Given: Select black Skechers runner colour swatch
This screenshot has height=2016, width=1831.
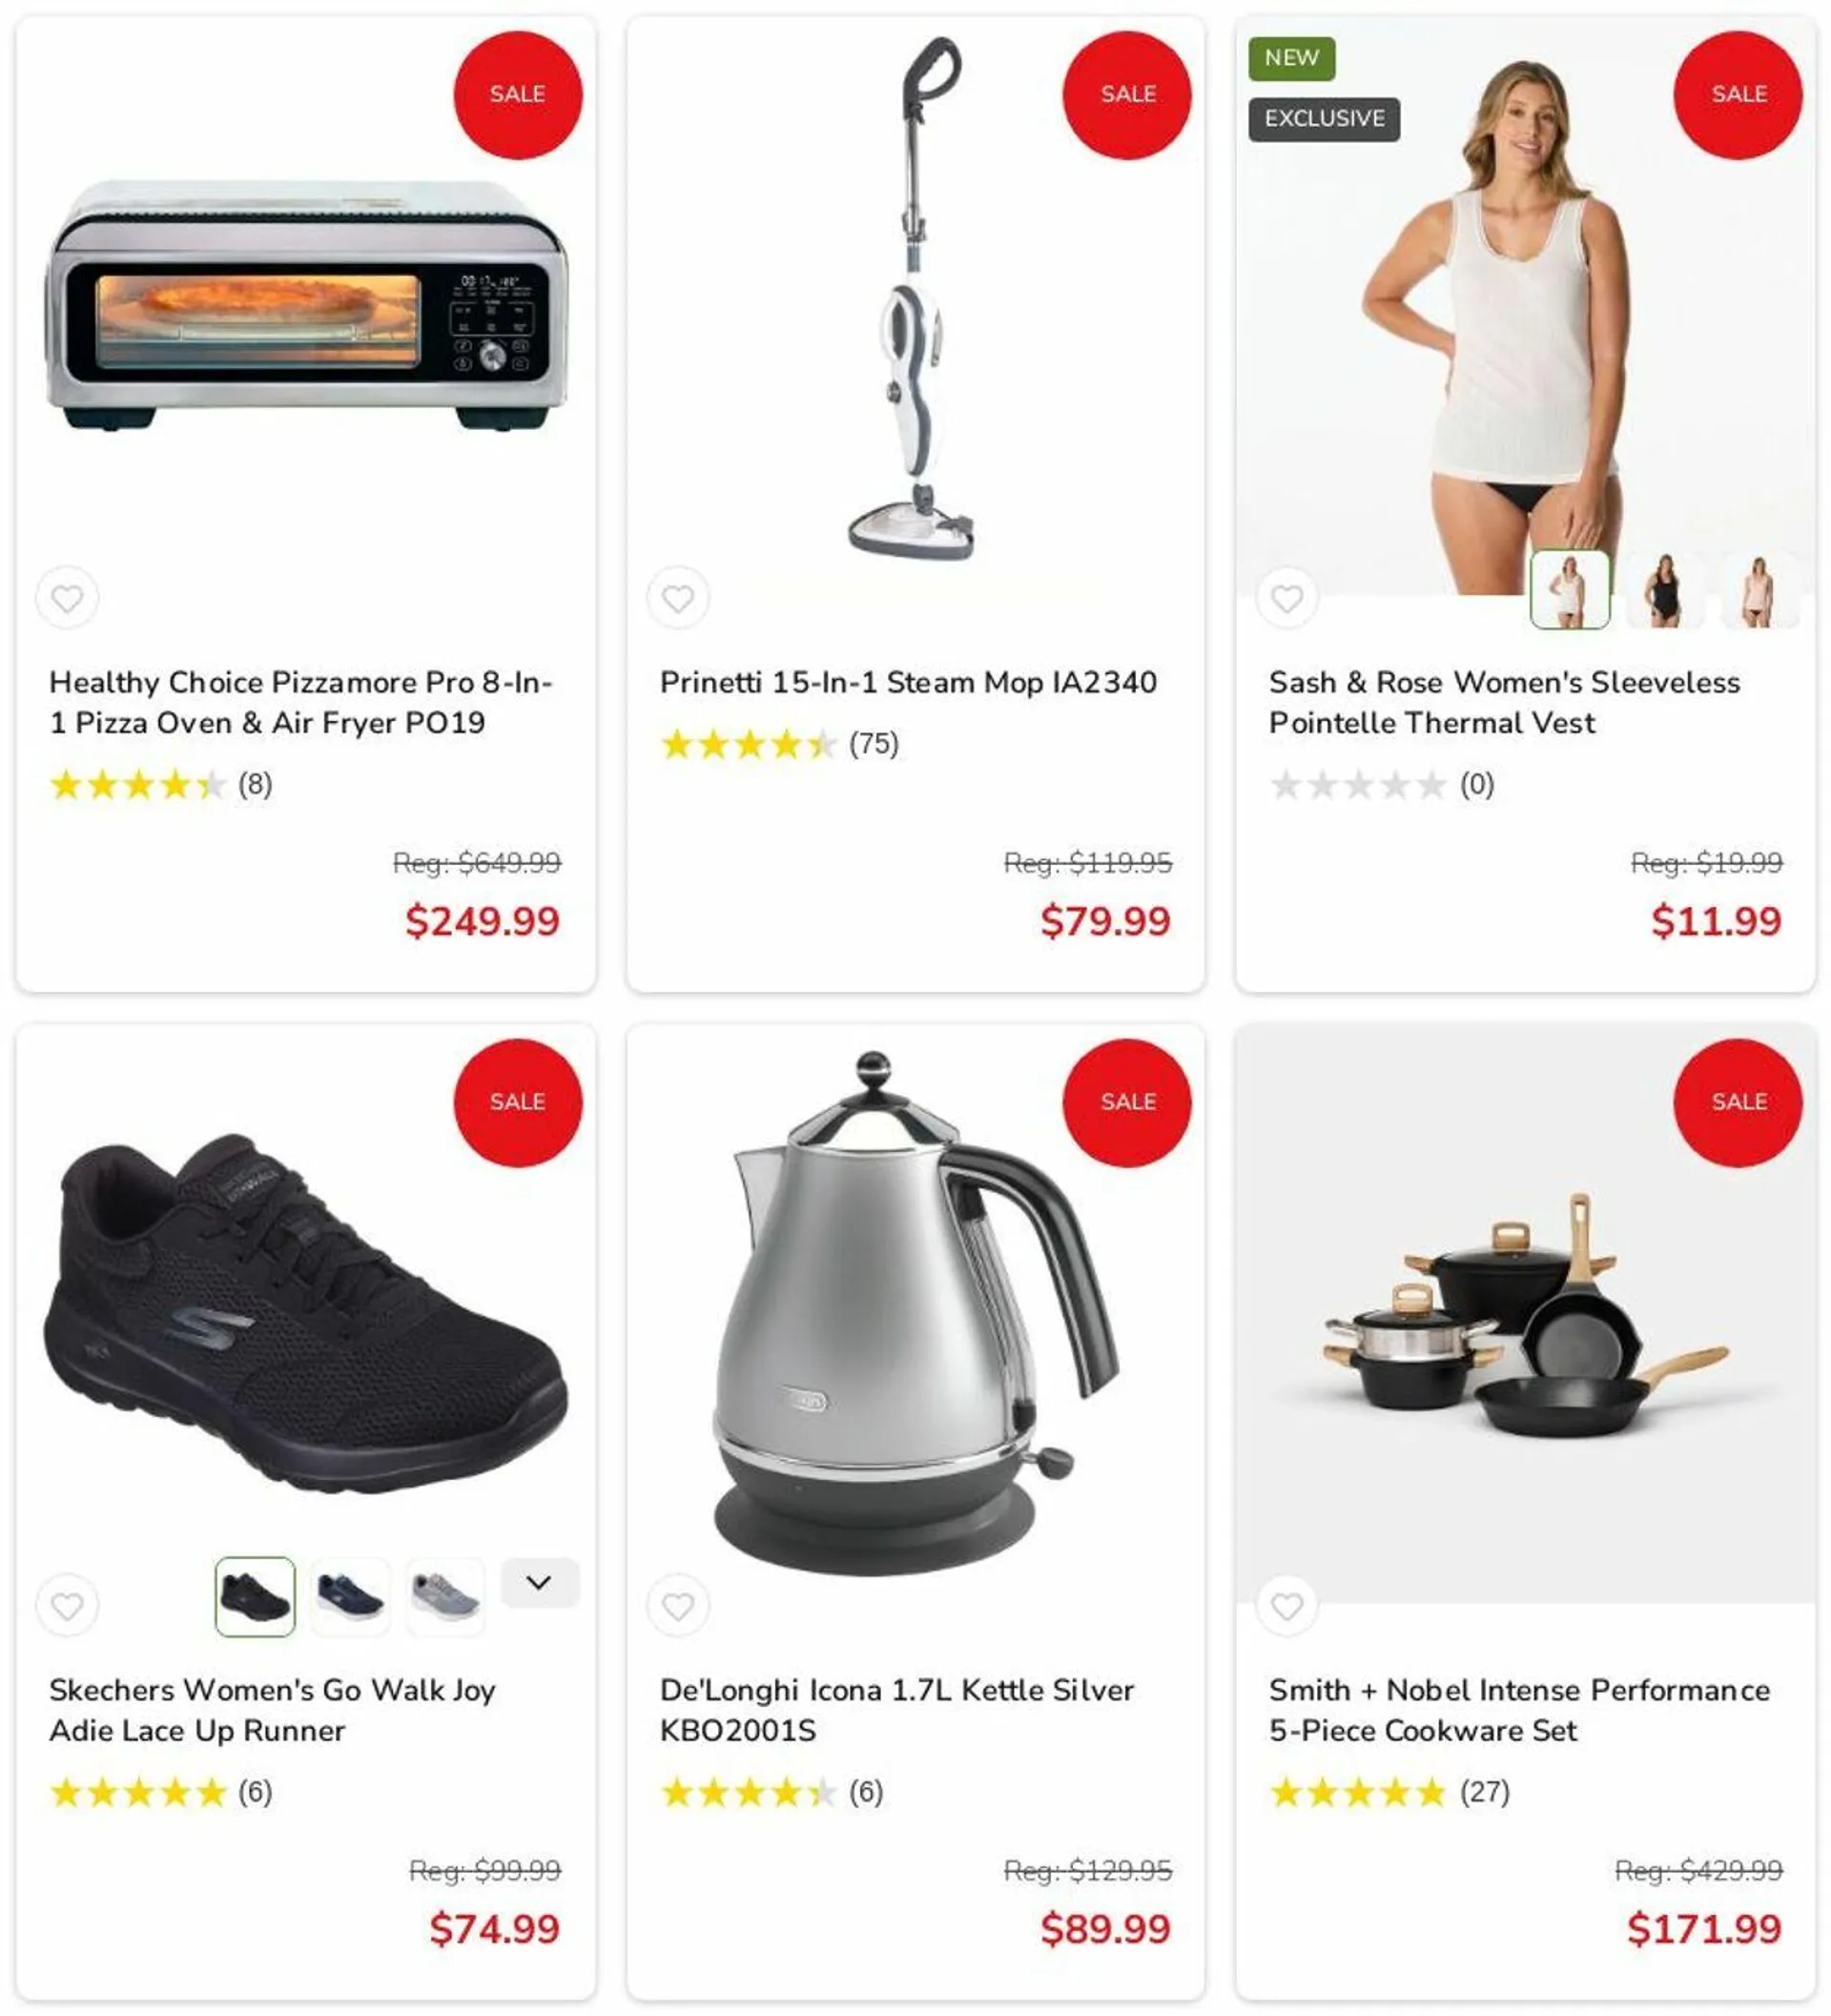Looking at the screenshot, I should [x=255, y=1596].
